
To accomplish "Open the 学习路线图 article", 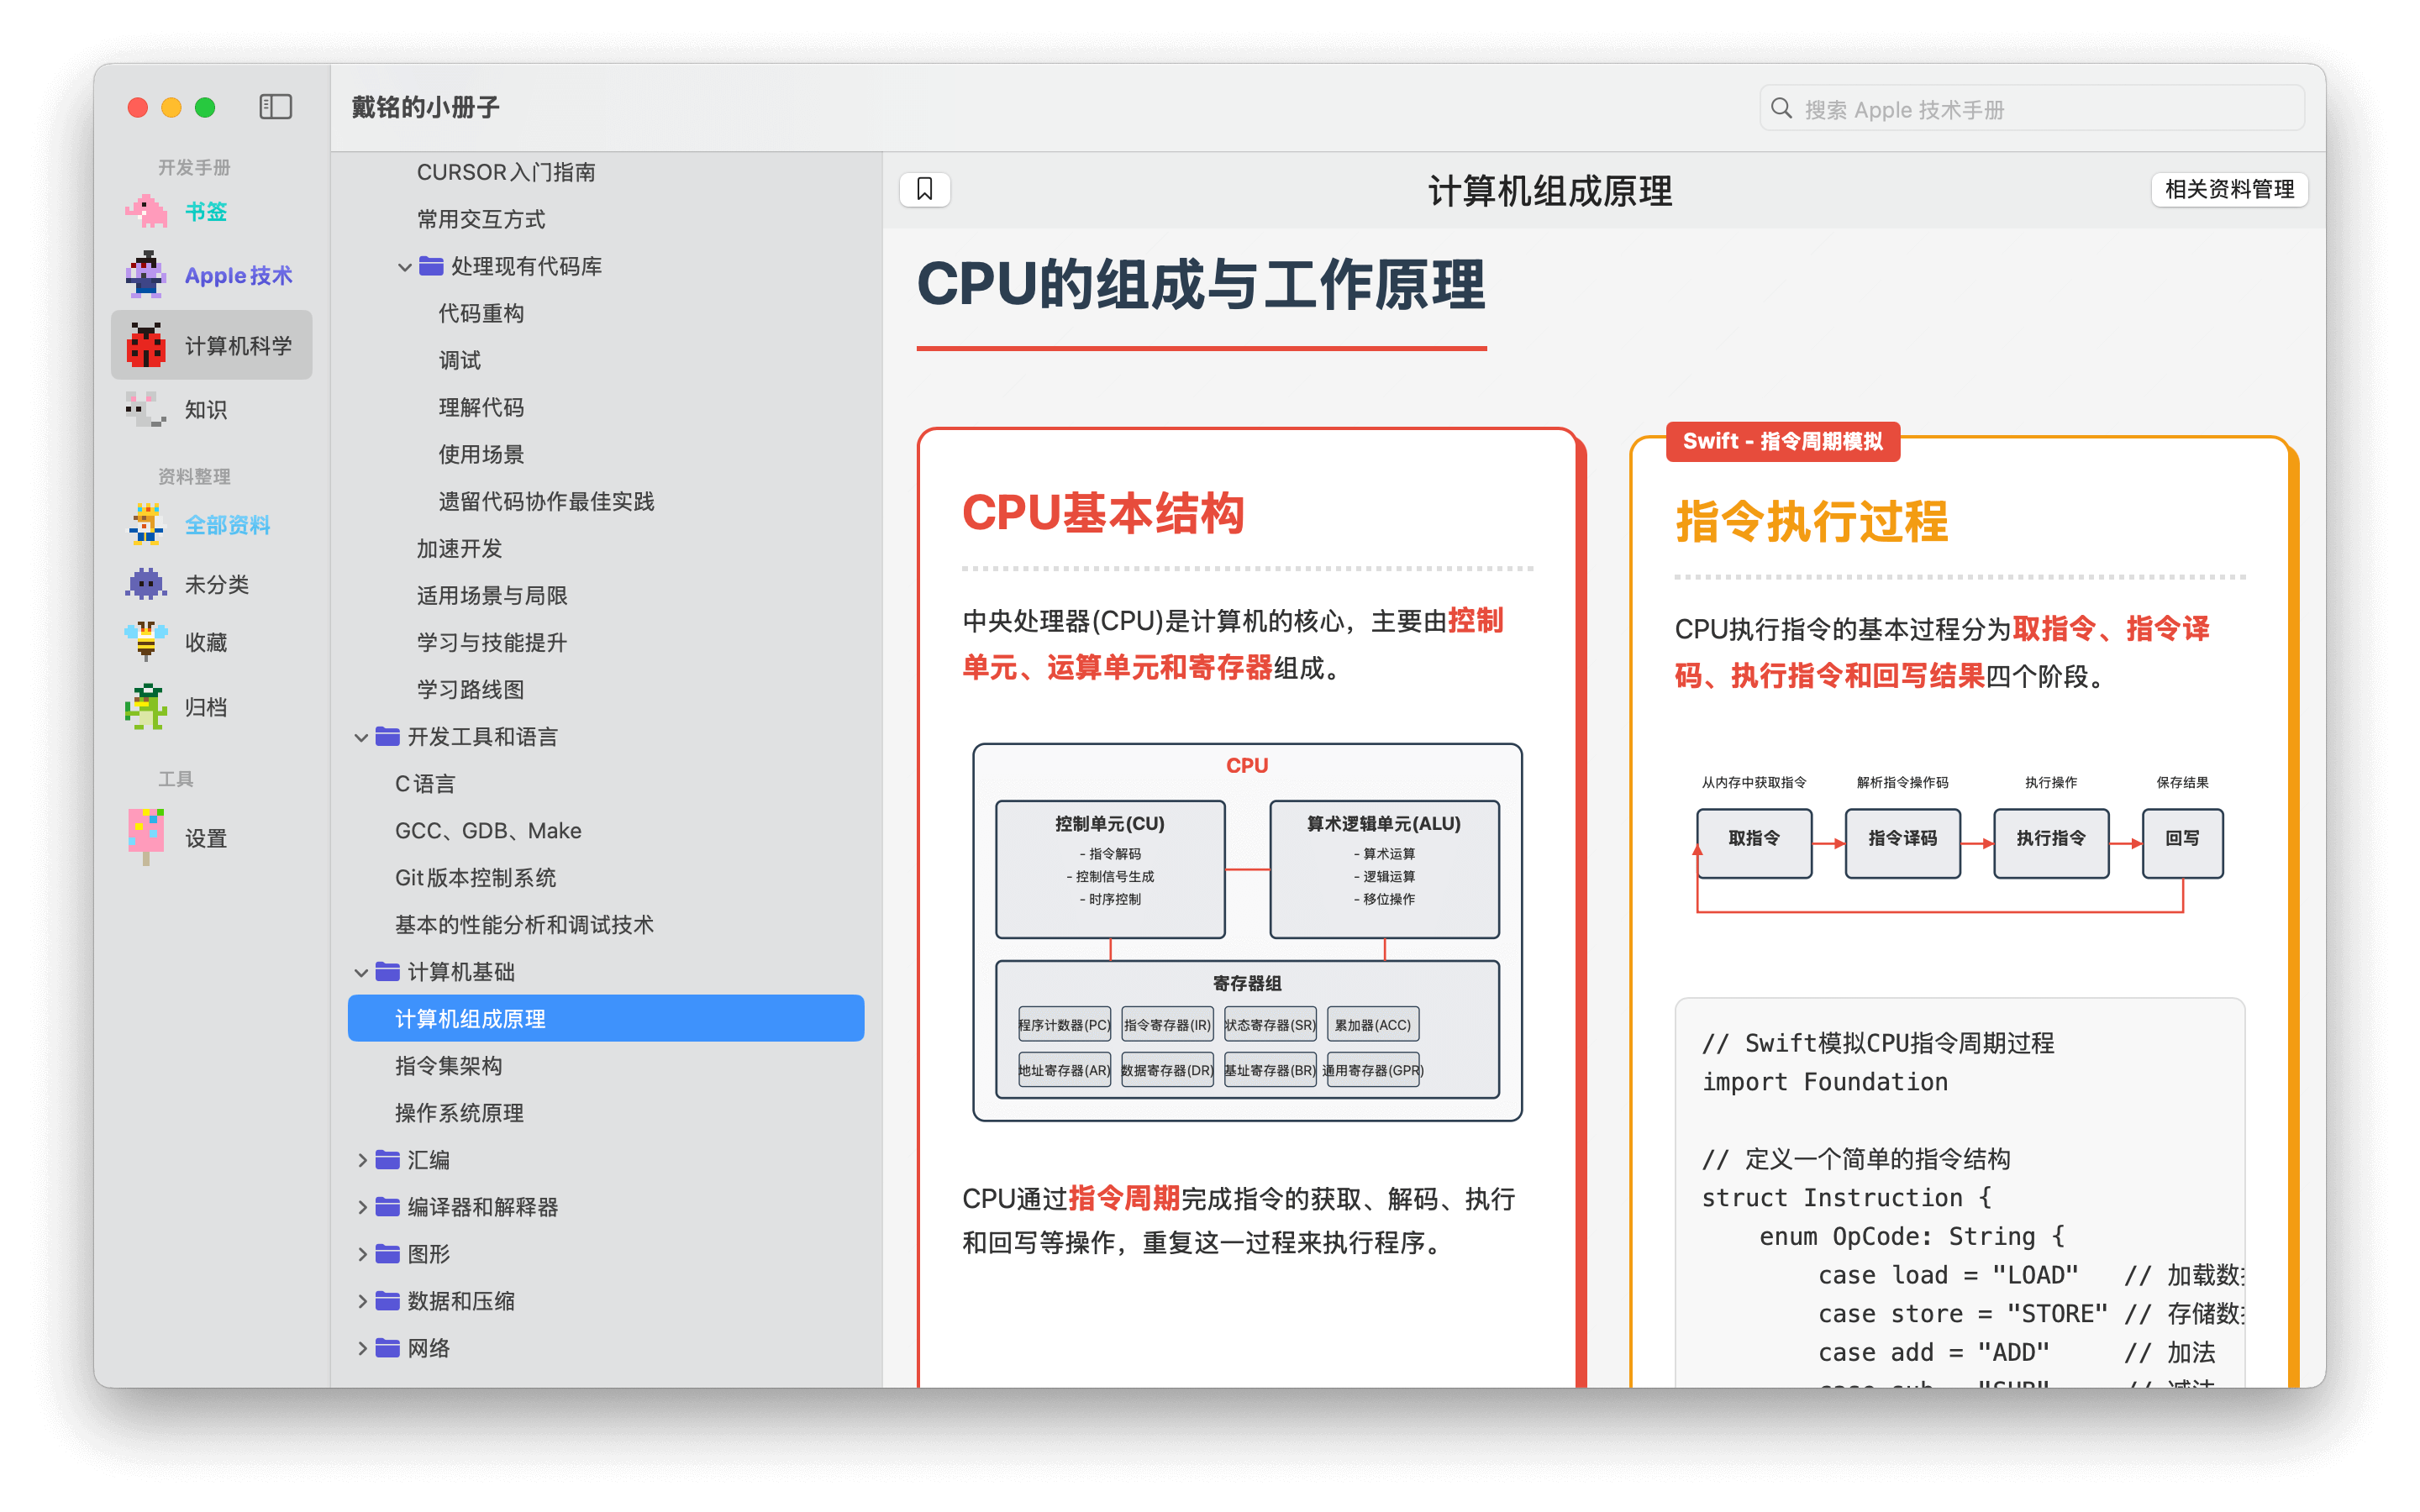I will pyautogui.click(x=470, y=689).
